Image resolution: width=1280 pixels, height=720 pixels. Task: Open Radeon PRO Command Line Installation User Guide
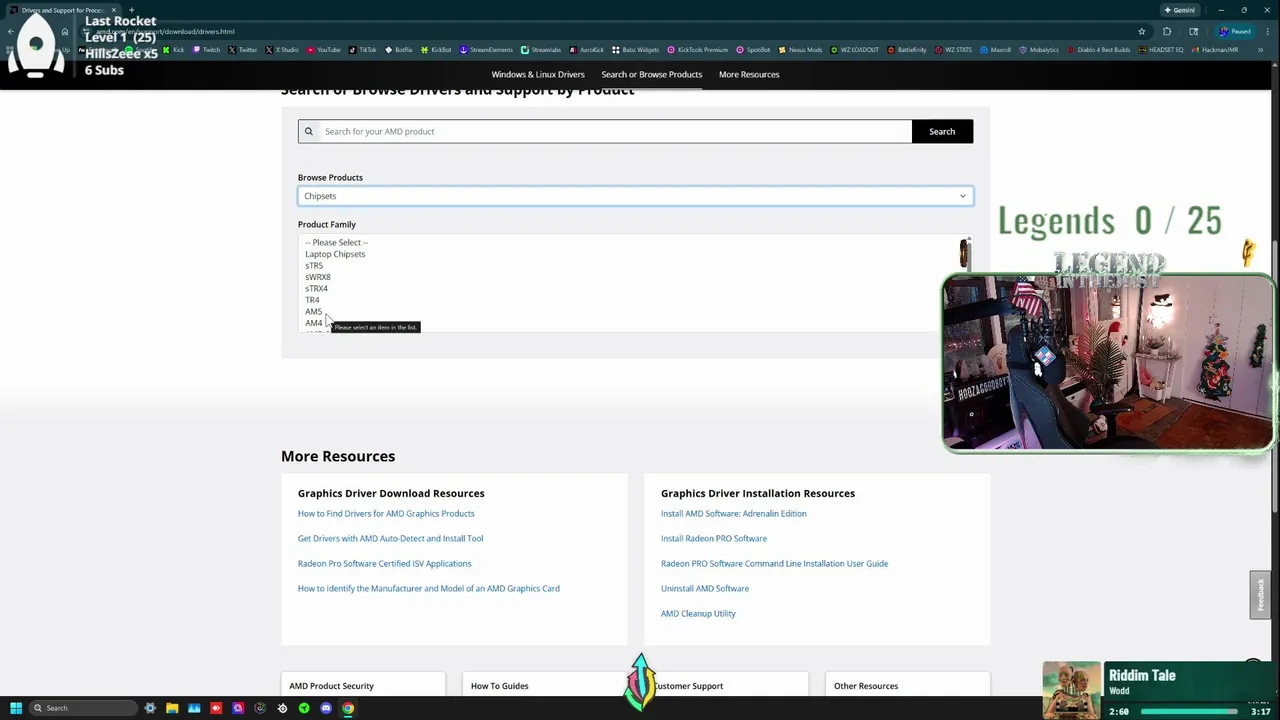point(774,563)
